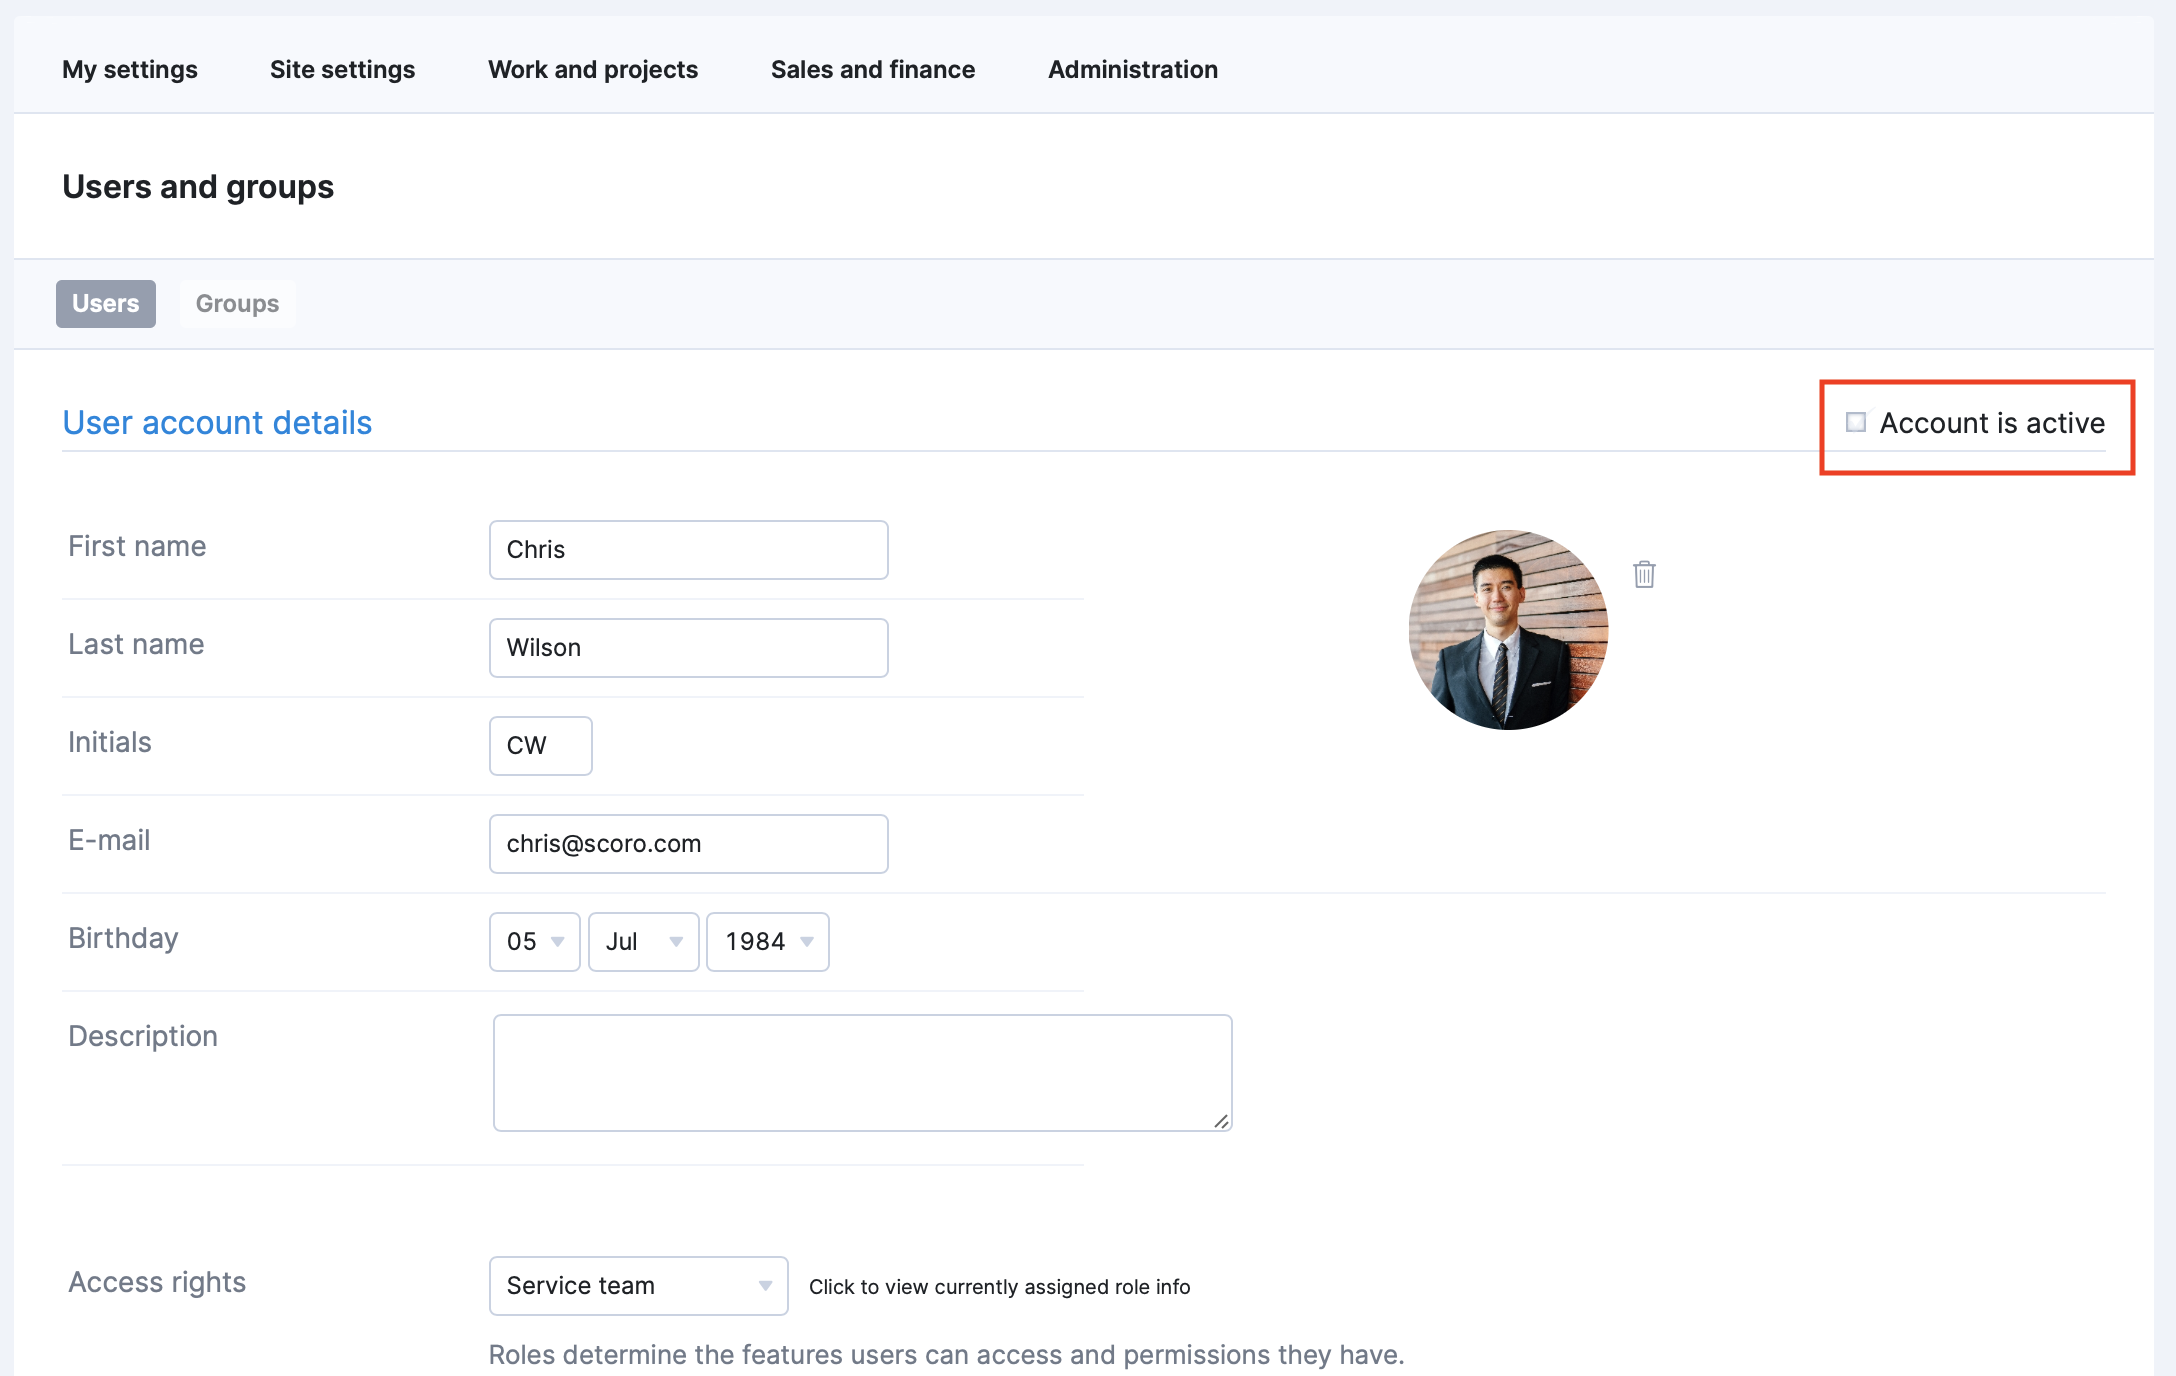Open the birthday day dropdown
2176x1376 pixels.
(x=534, y=941)
